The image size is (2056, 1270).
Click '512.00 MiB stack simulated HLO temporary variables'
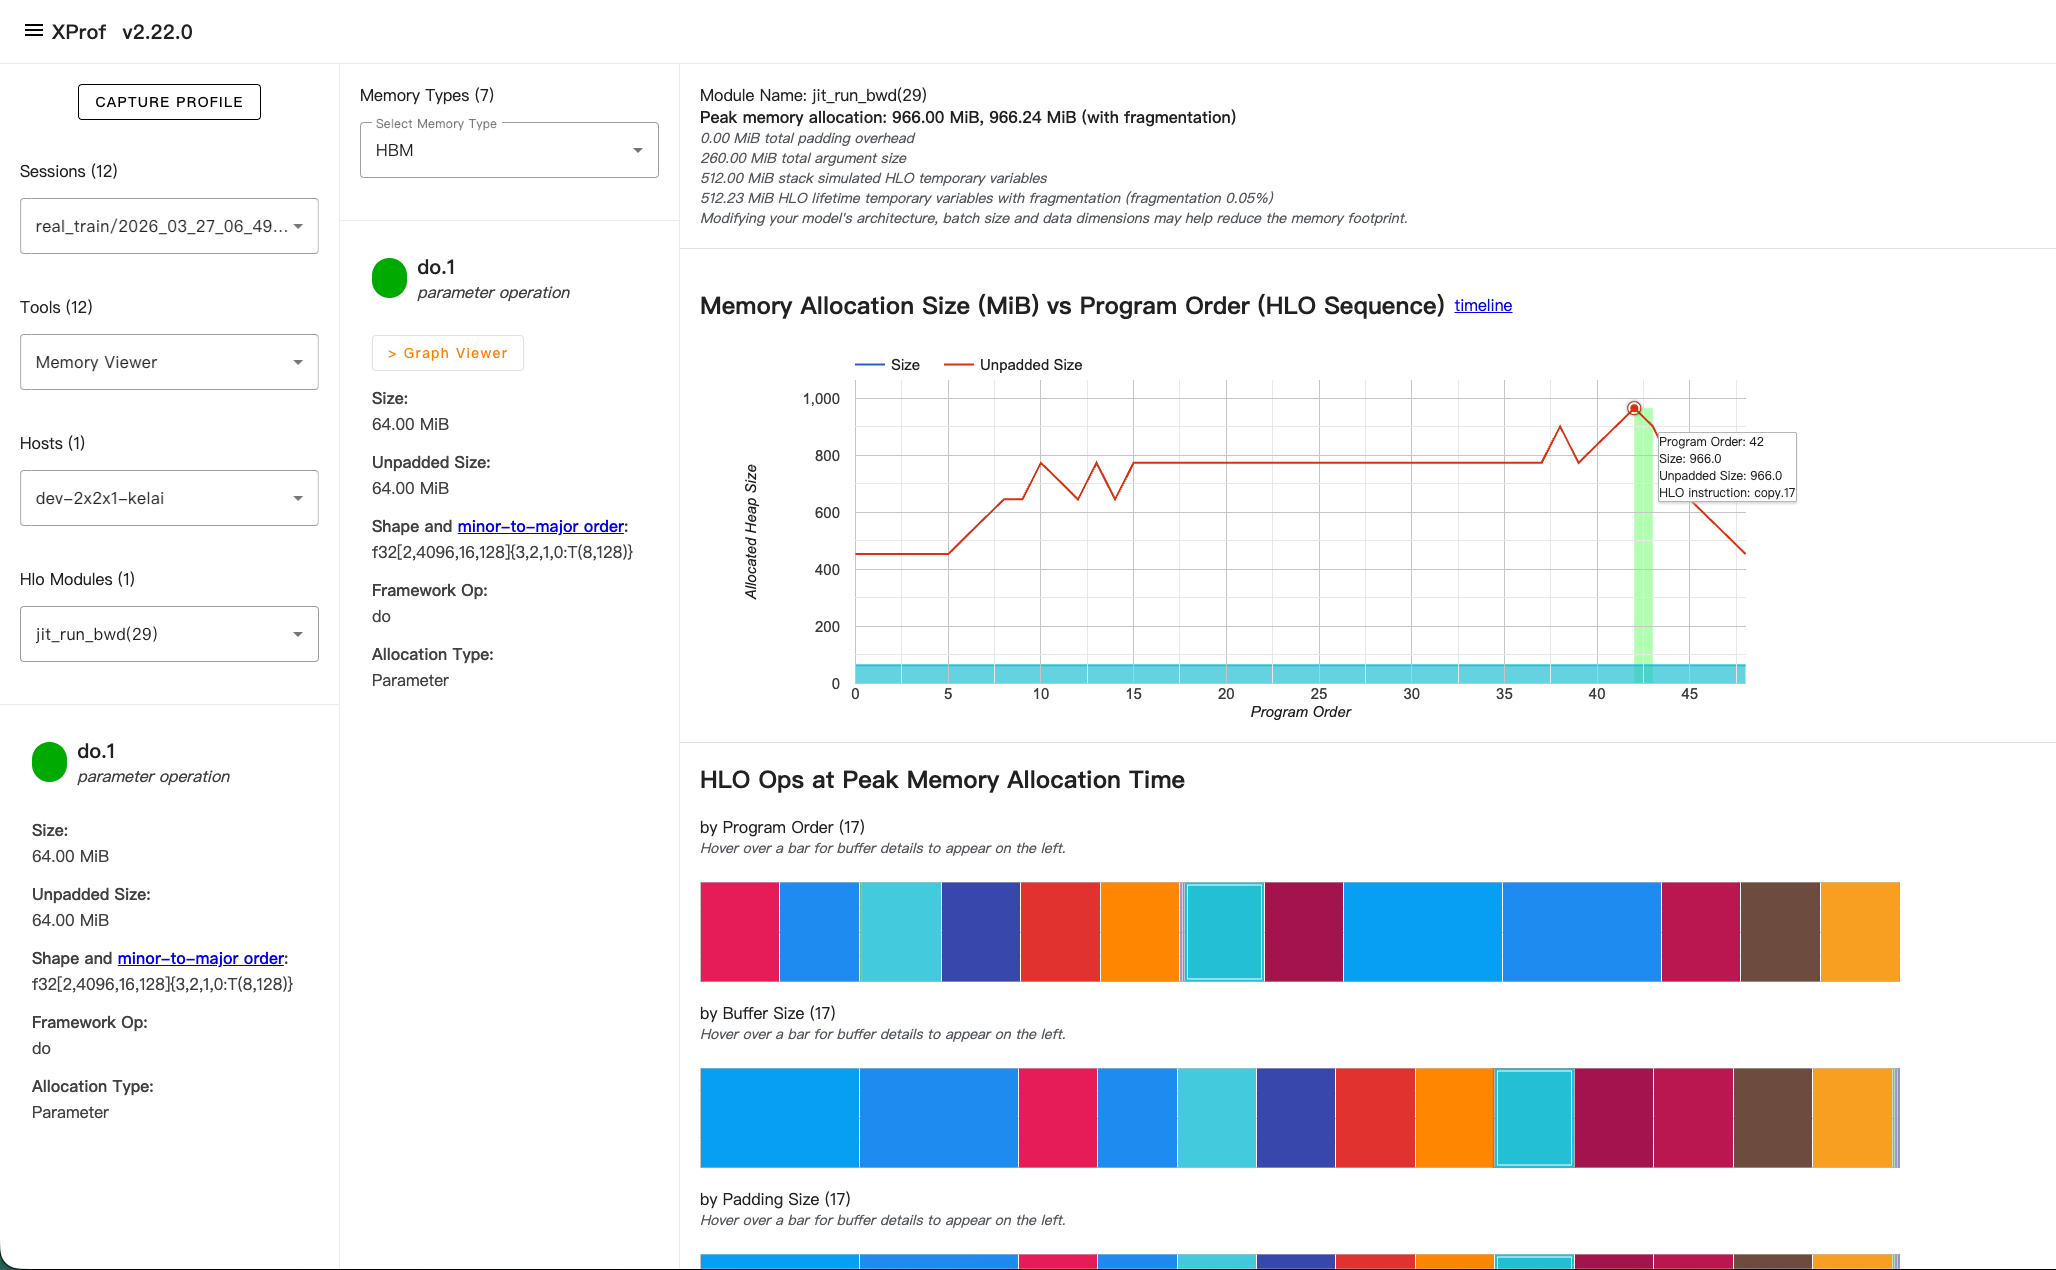(873, 178)
